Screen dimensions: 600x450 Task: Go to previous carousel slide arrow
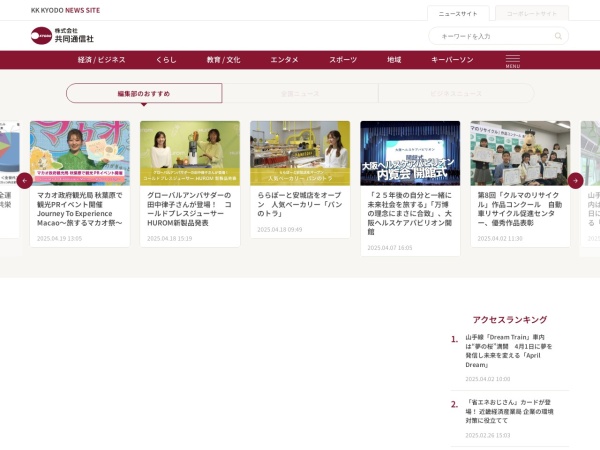click(x=25, y=181)
